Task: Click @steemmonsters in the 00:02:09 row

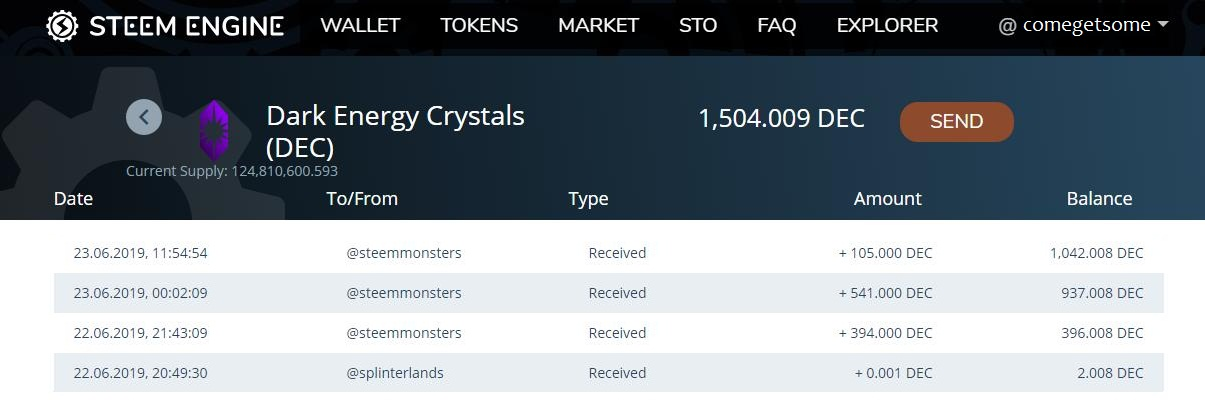Action: pos(404,293)
